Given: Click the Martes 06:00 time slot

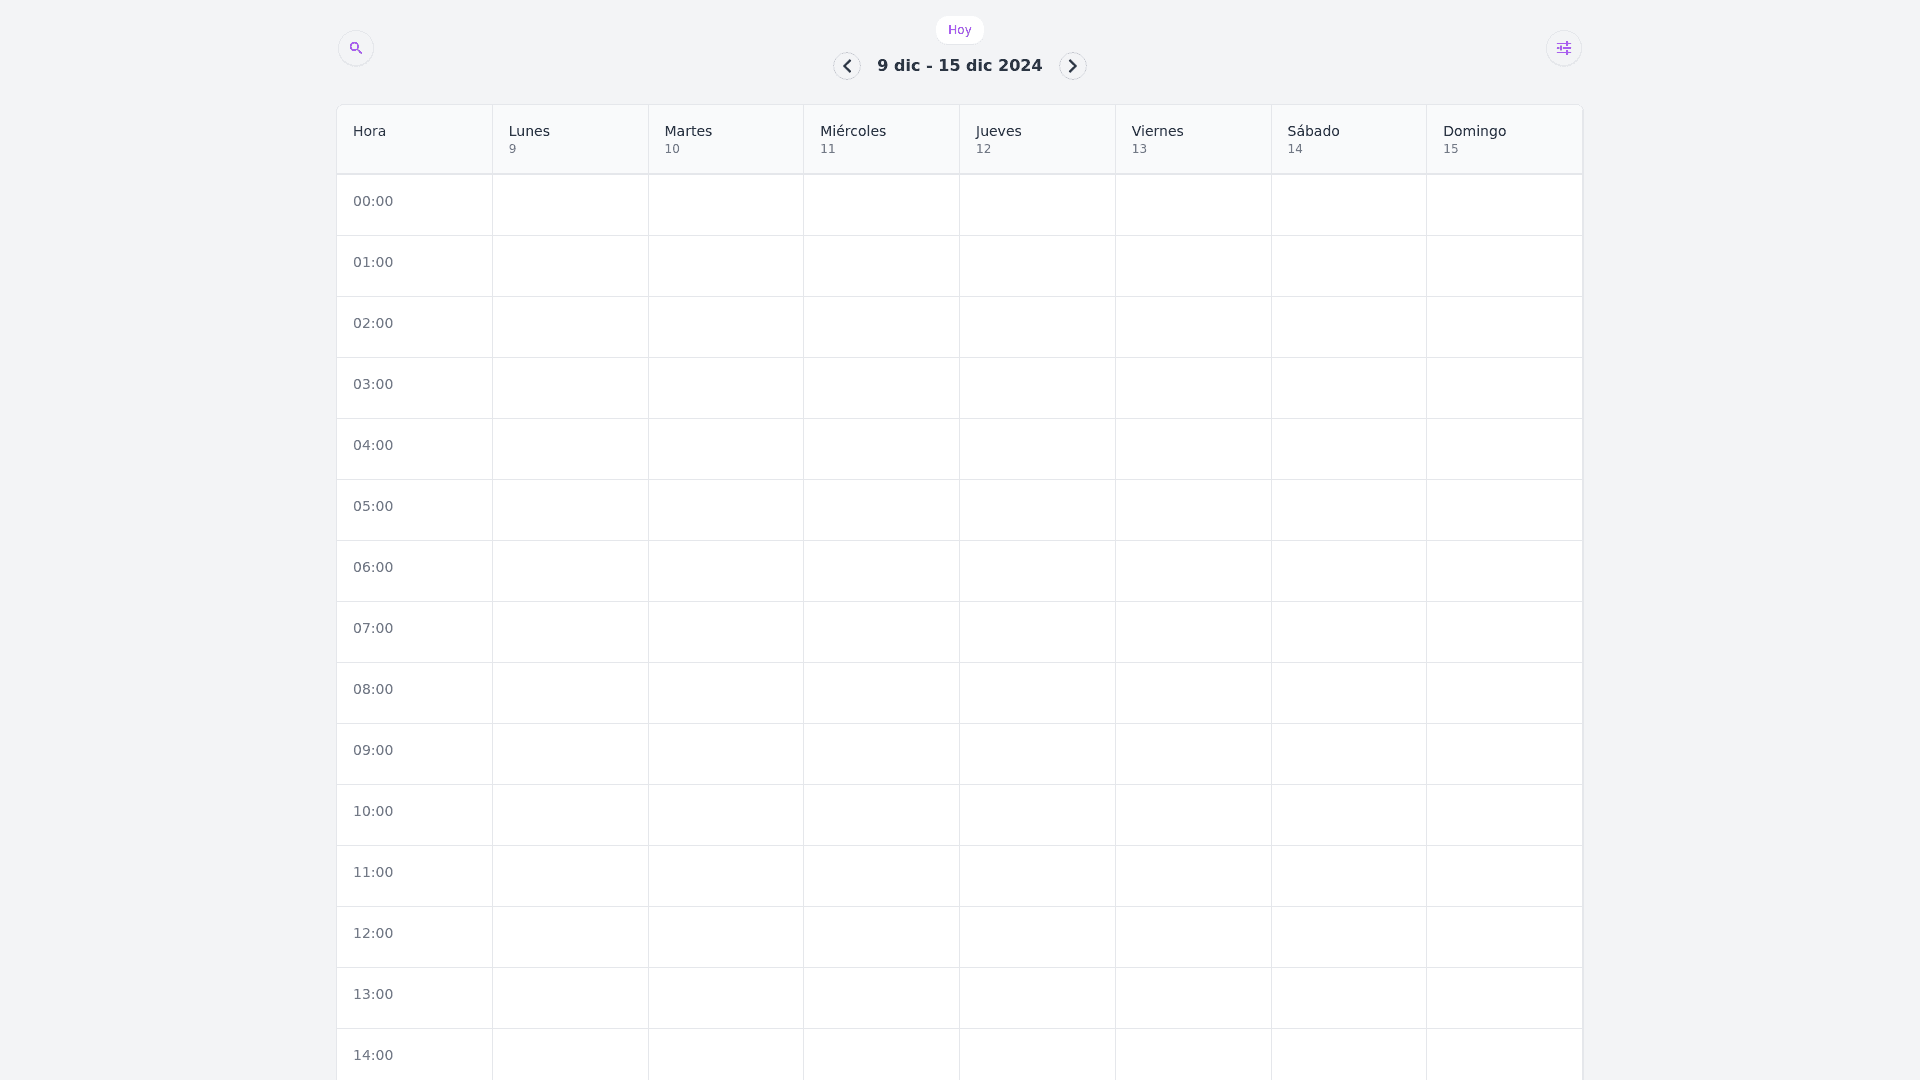Looking at the screenshot, I should pos(726,571).
